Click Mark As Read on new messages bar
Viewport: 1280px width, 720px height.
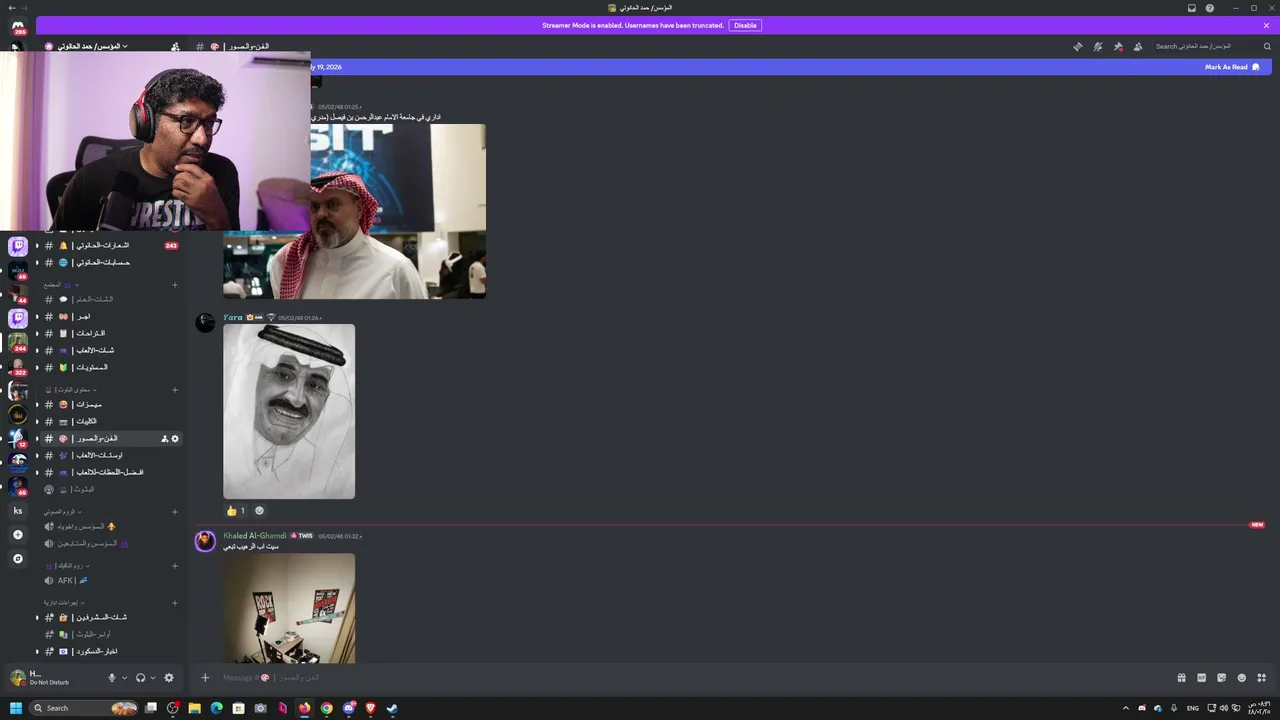point(1232,67)
